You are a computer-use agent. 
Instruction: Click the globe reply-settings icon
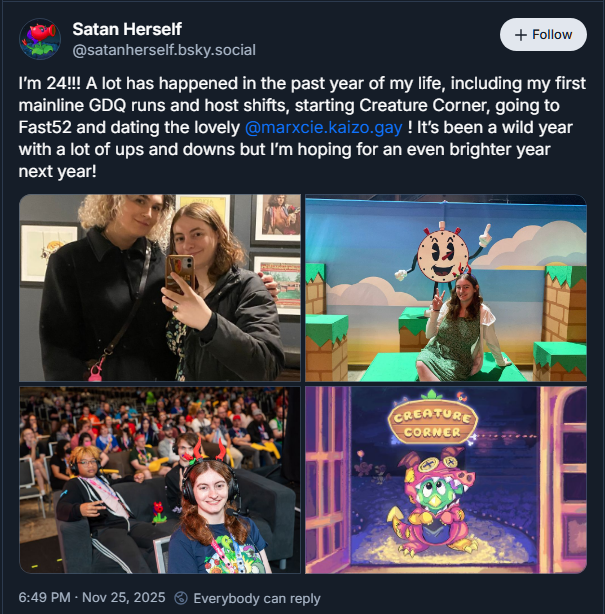pyautogui.click(x=181, y=598)
